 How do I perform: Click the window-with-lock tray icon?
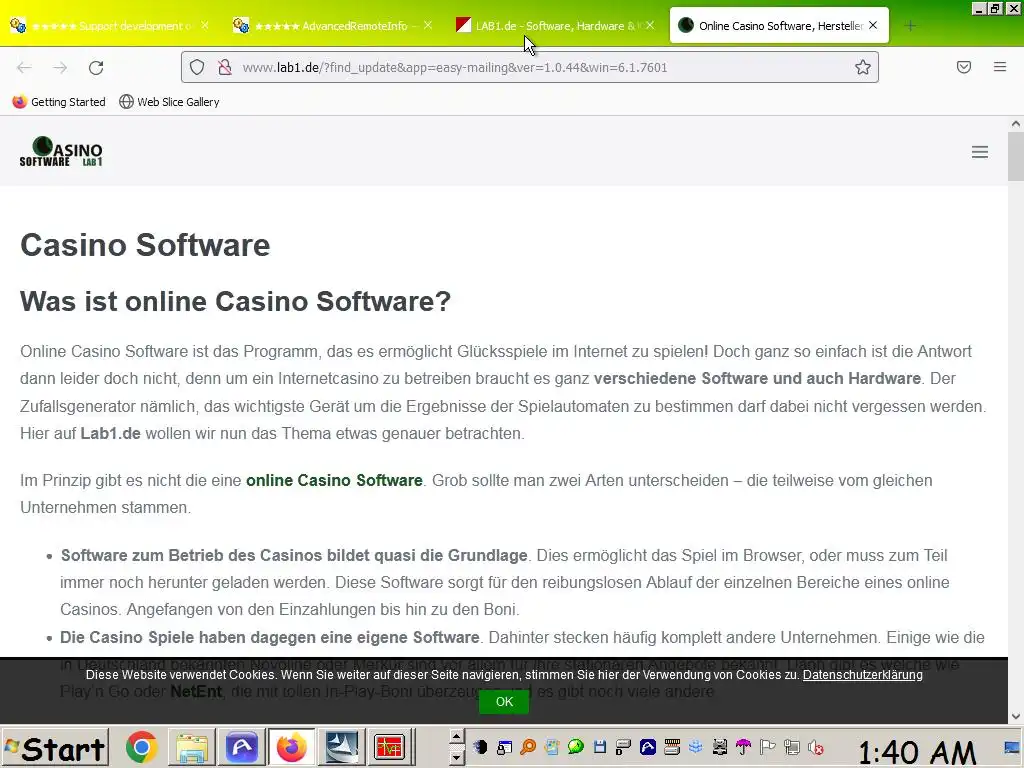[504, 747]
